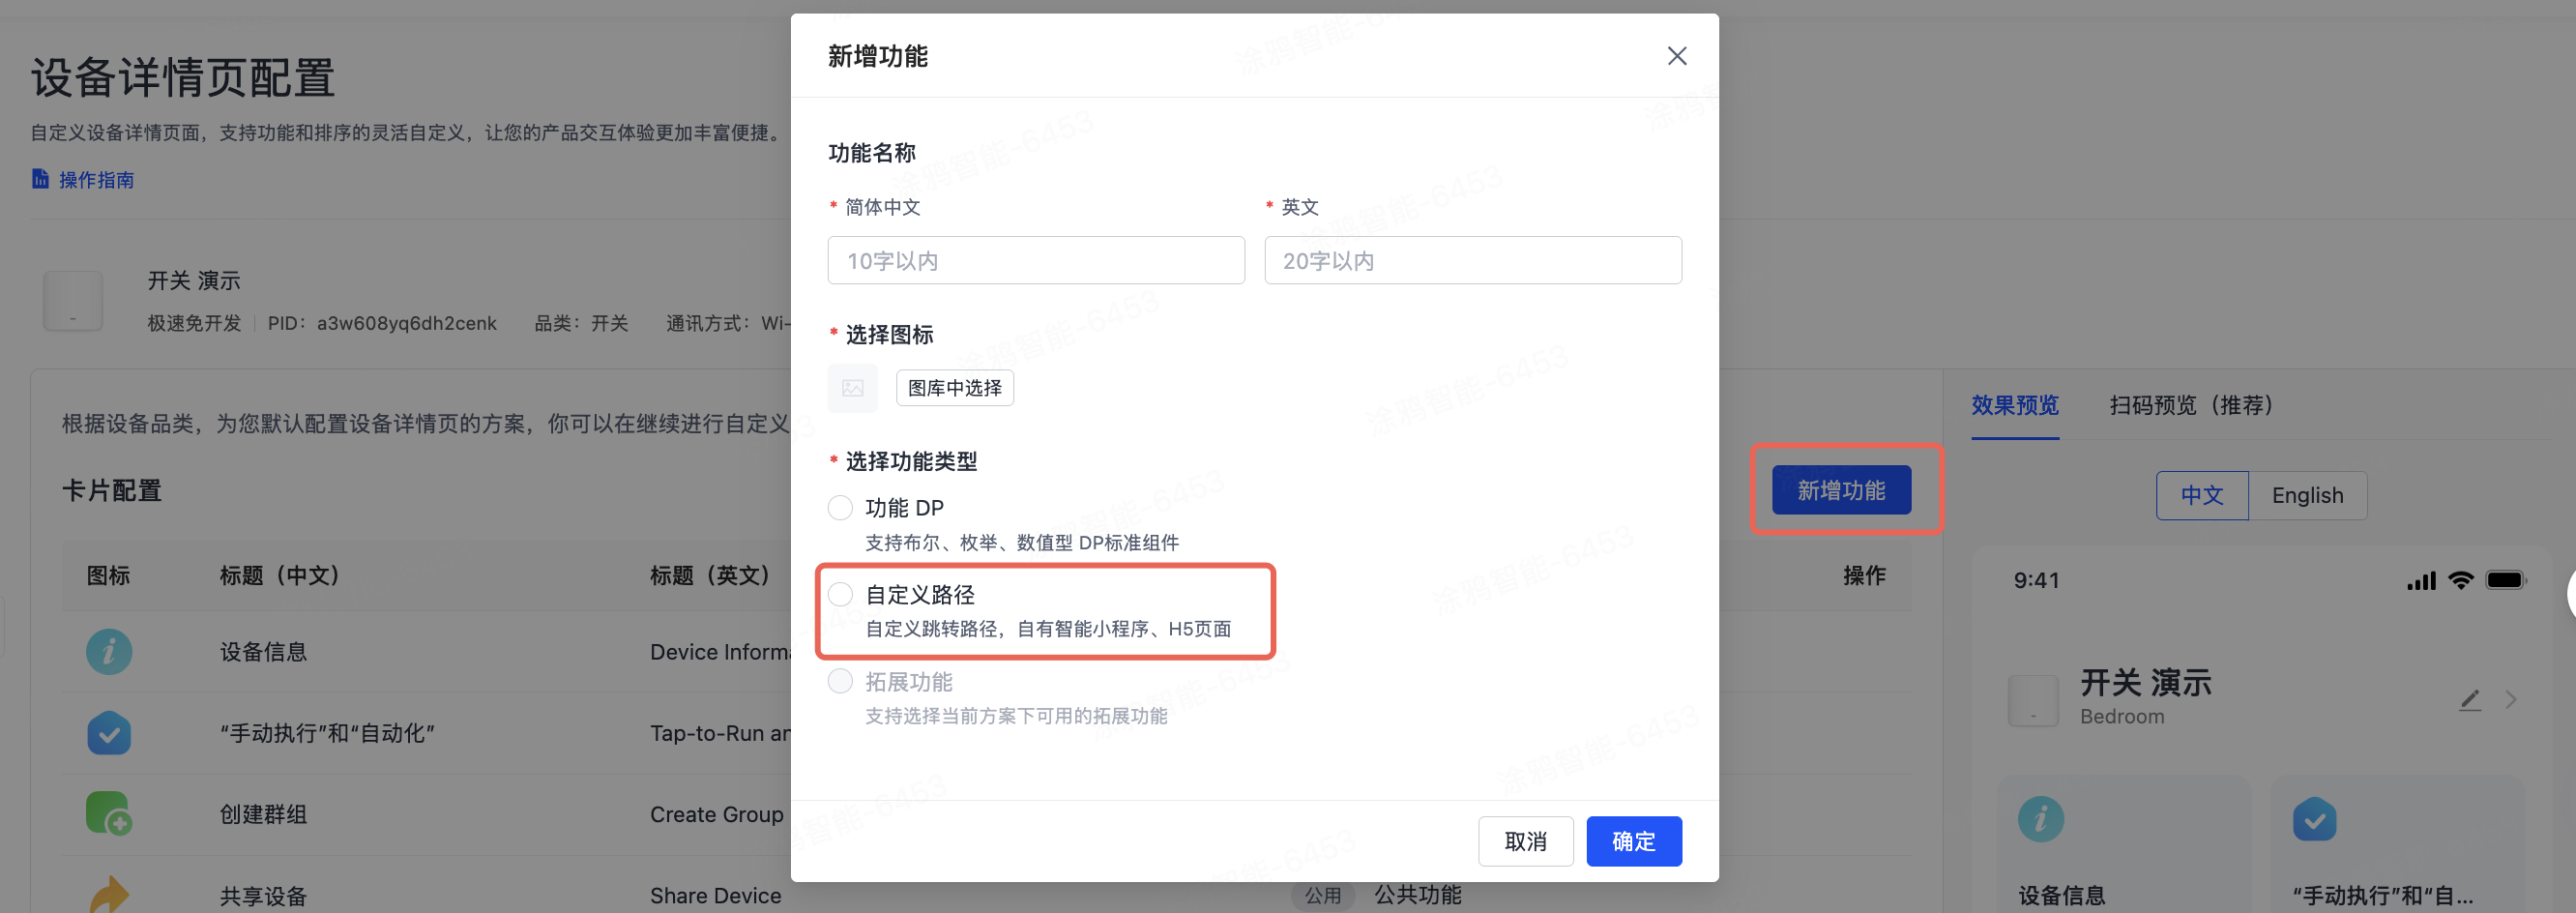Image resolution: width=2576 pixels, height=913 pixels.
Task: Click the device info icon in card list
Action: tap(109, 652)
